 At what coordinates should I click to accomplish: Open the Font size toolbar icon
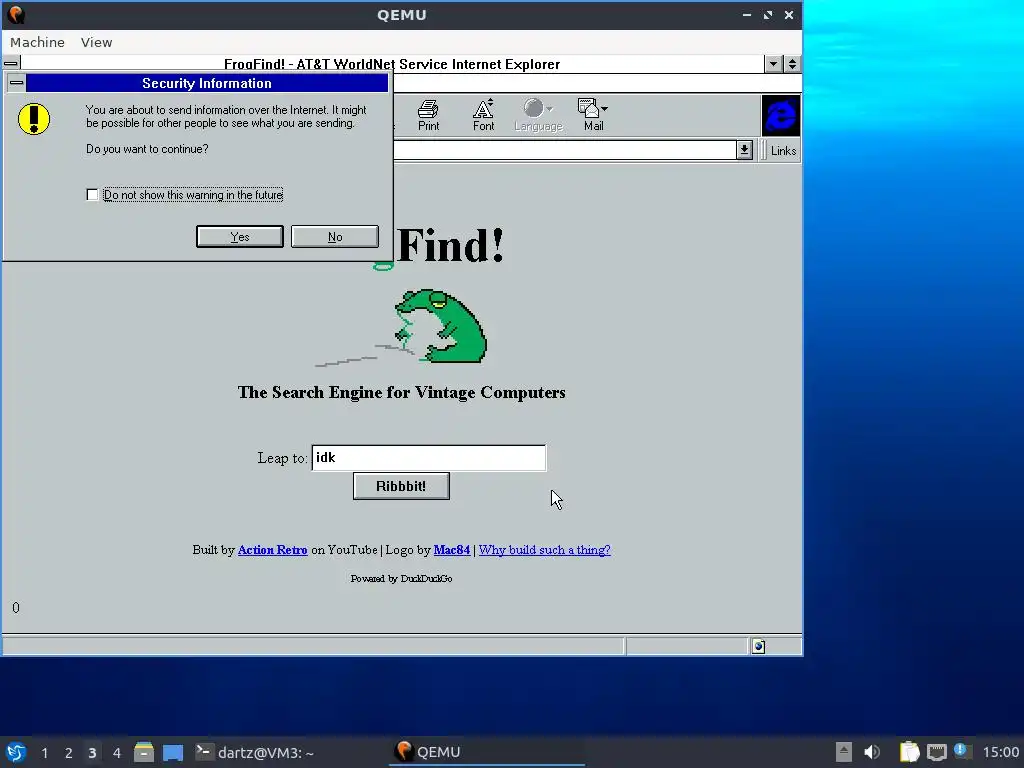[483, 115]
